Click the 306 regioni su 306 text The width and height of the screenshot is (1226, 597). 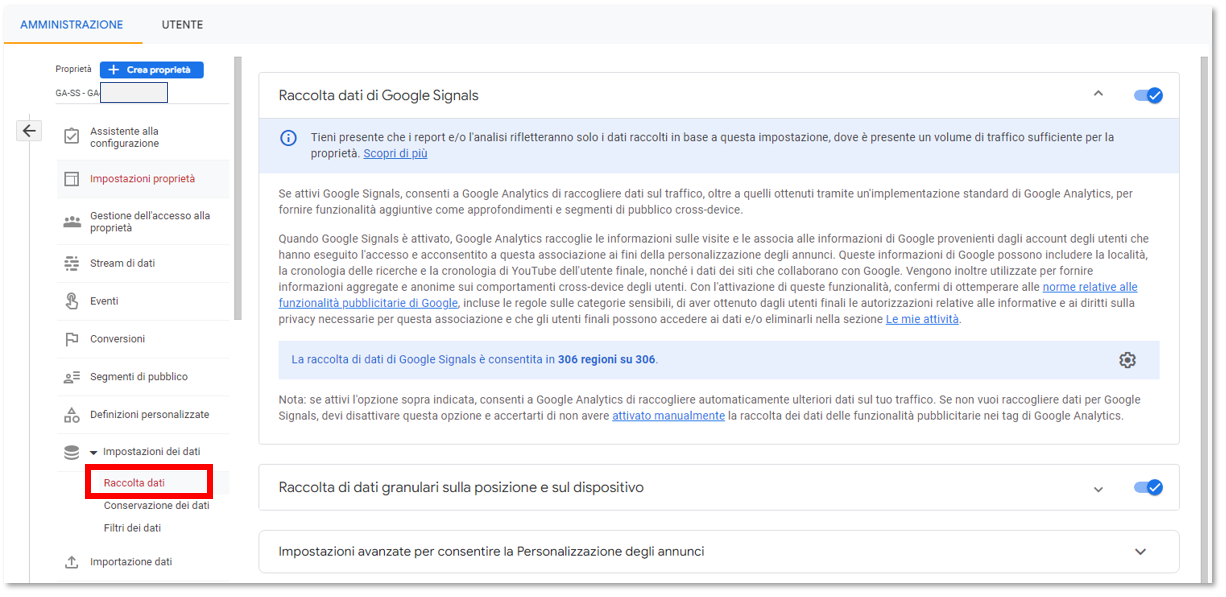click(x=607, y=360)
